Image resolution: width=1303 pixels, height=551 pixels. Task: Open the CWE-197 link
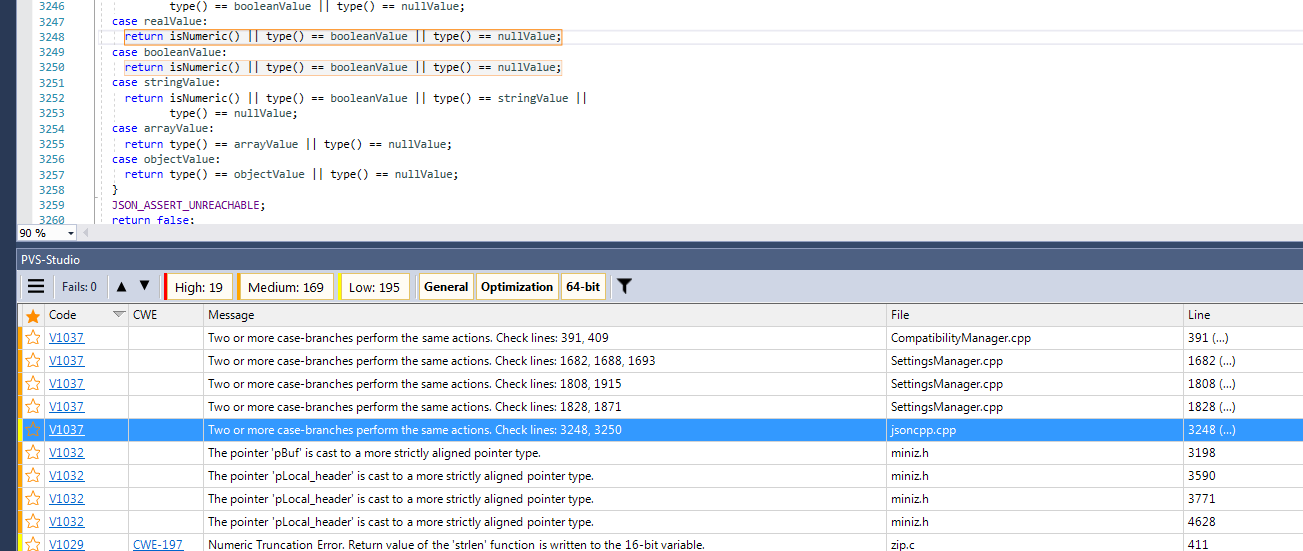coord(158,545)
